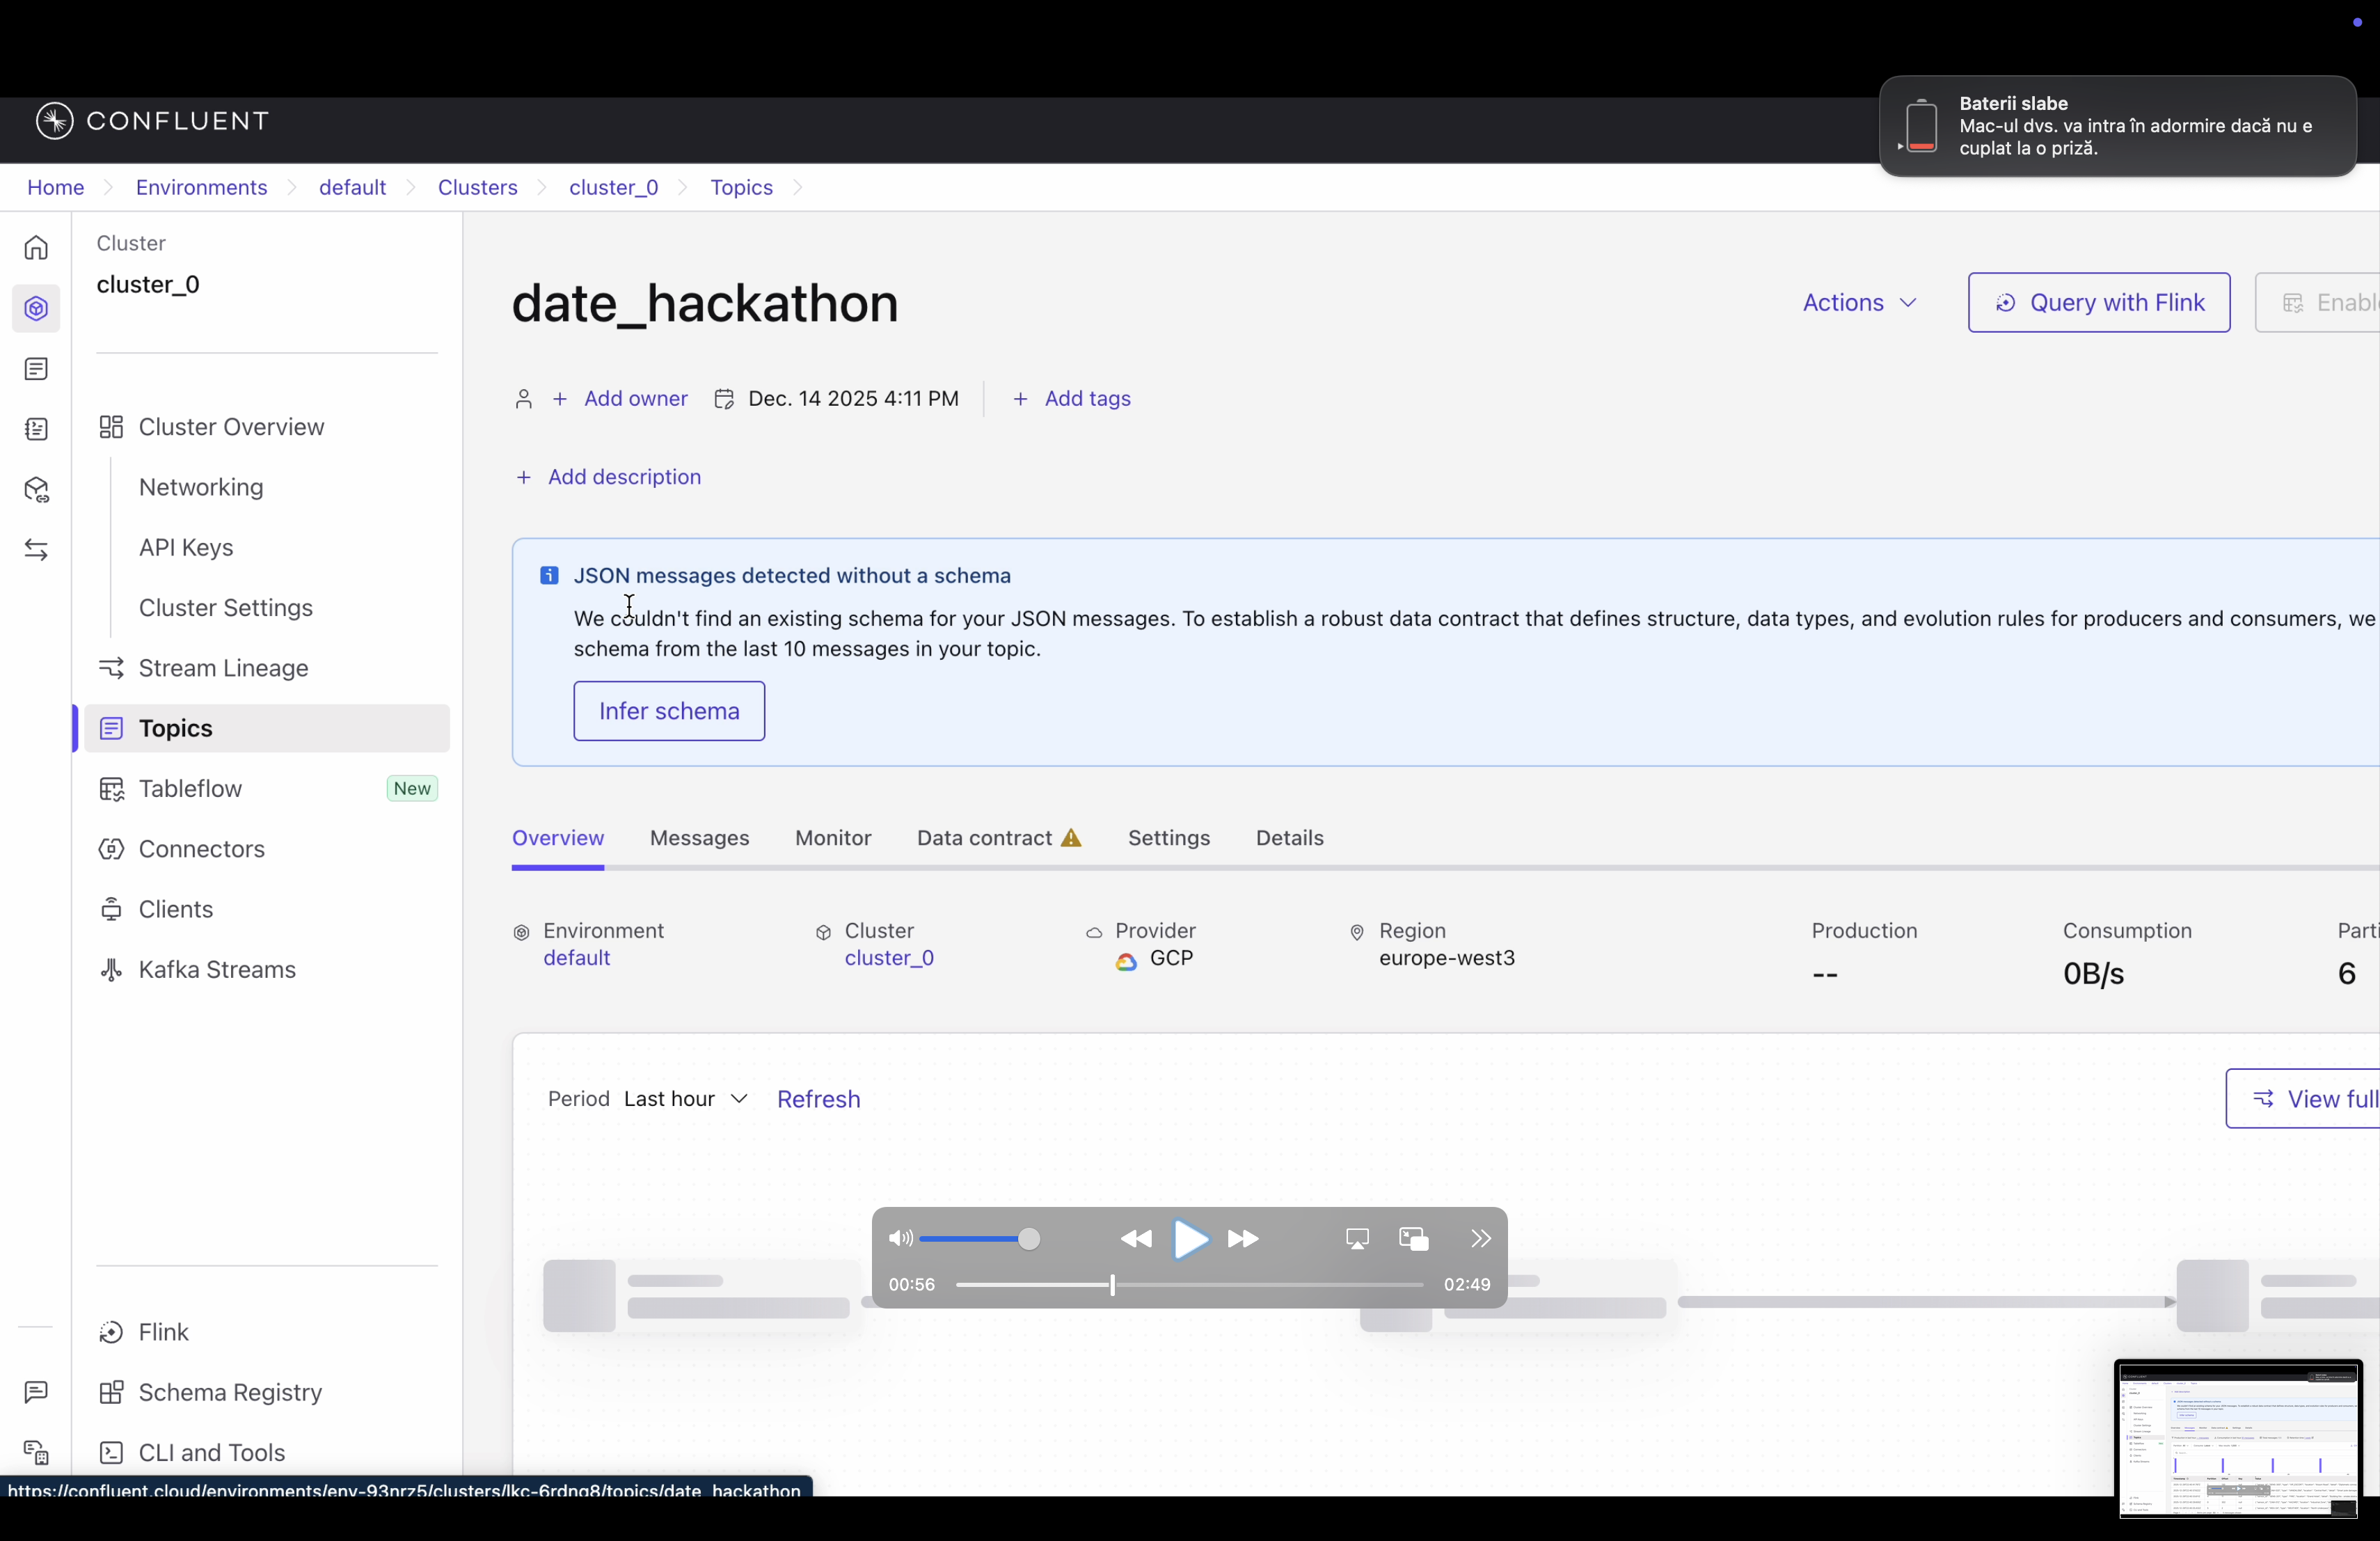Click the home icon in left rail

pos(36,248)
